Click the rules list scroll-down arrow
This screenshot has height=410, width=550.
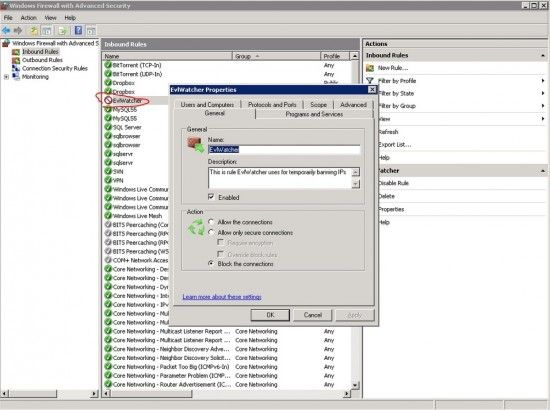pos(355,385)
